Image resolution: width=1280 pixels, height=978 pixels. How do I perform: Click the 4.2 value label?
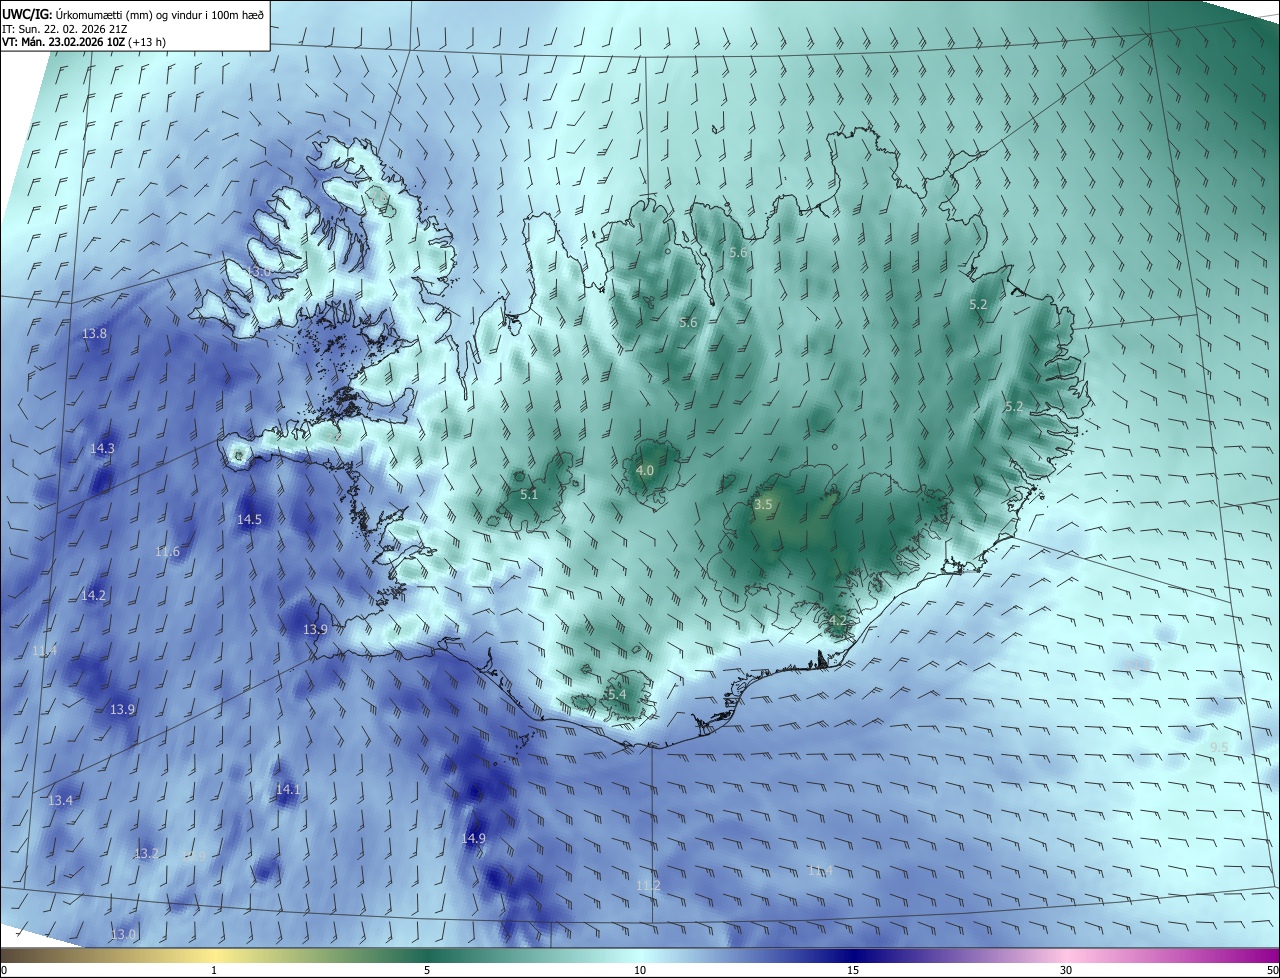pyautogui.click(x=838, y=621)
